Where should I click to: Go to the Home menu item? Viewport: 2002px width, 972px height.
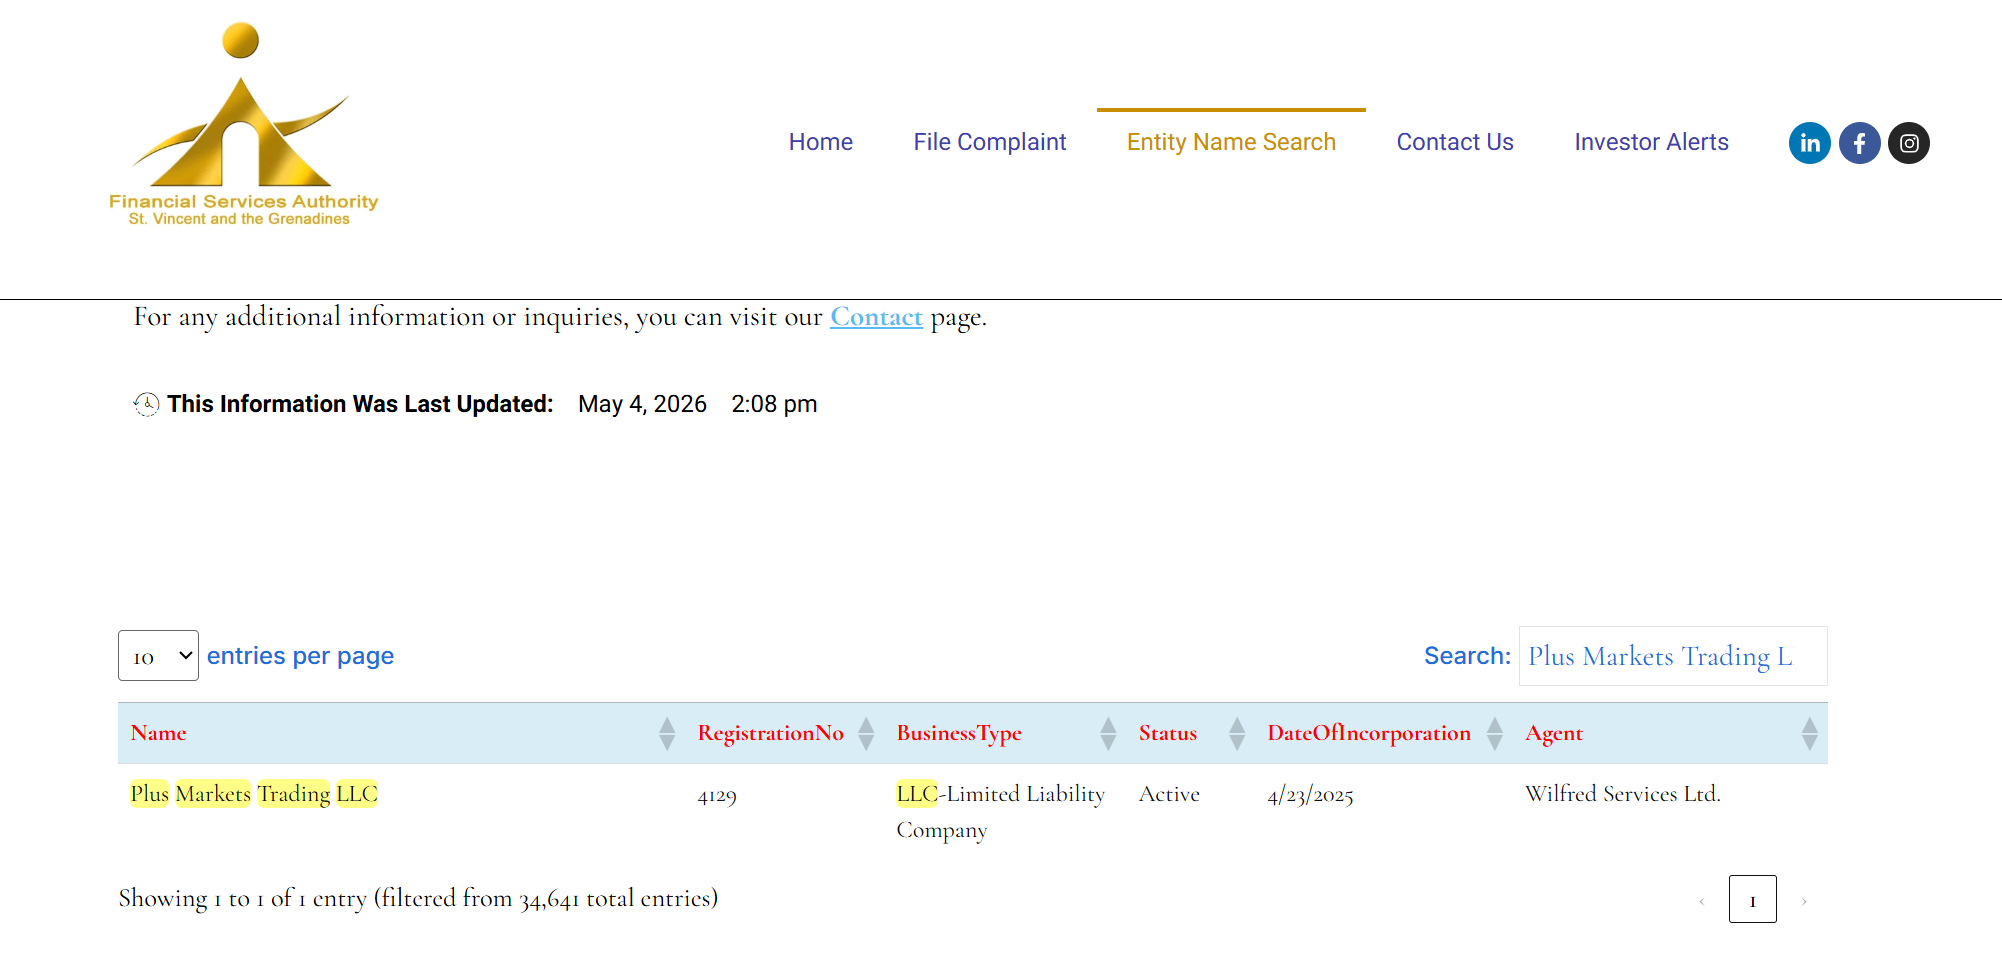pos(821,142)
